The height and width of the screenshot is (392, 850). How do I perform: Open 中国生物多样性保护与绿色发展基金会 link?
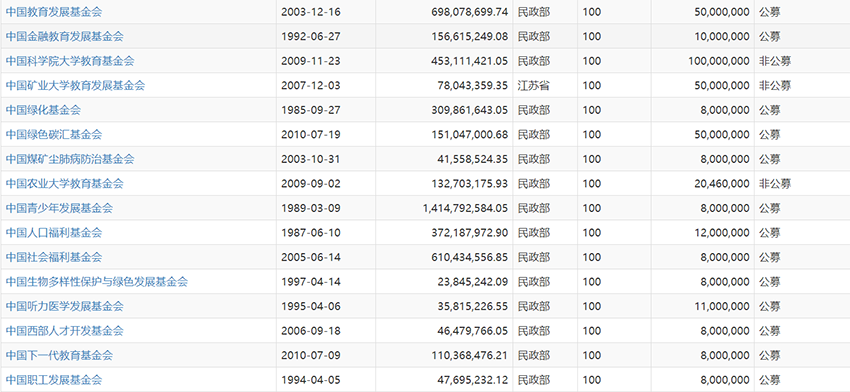tap(96, 281)
